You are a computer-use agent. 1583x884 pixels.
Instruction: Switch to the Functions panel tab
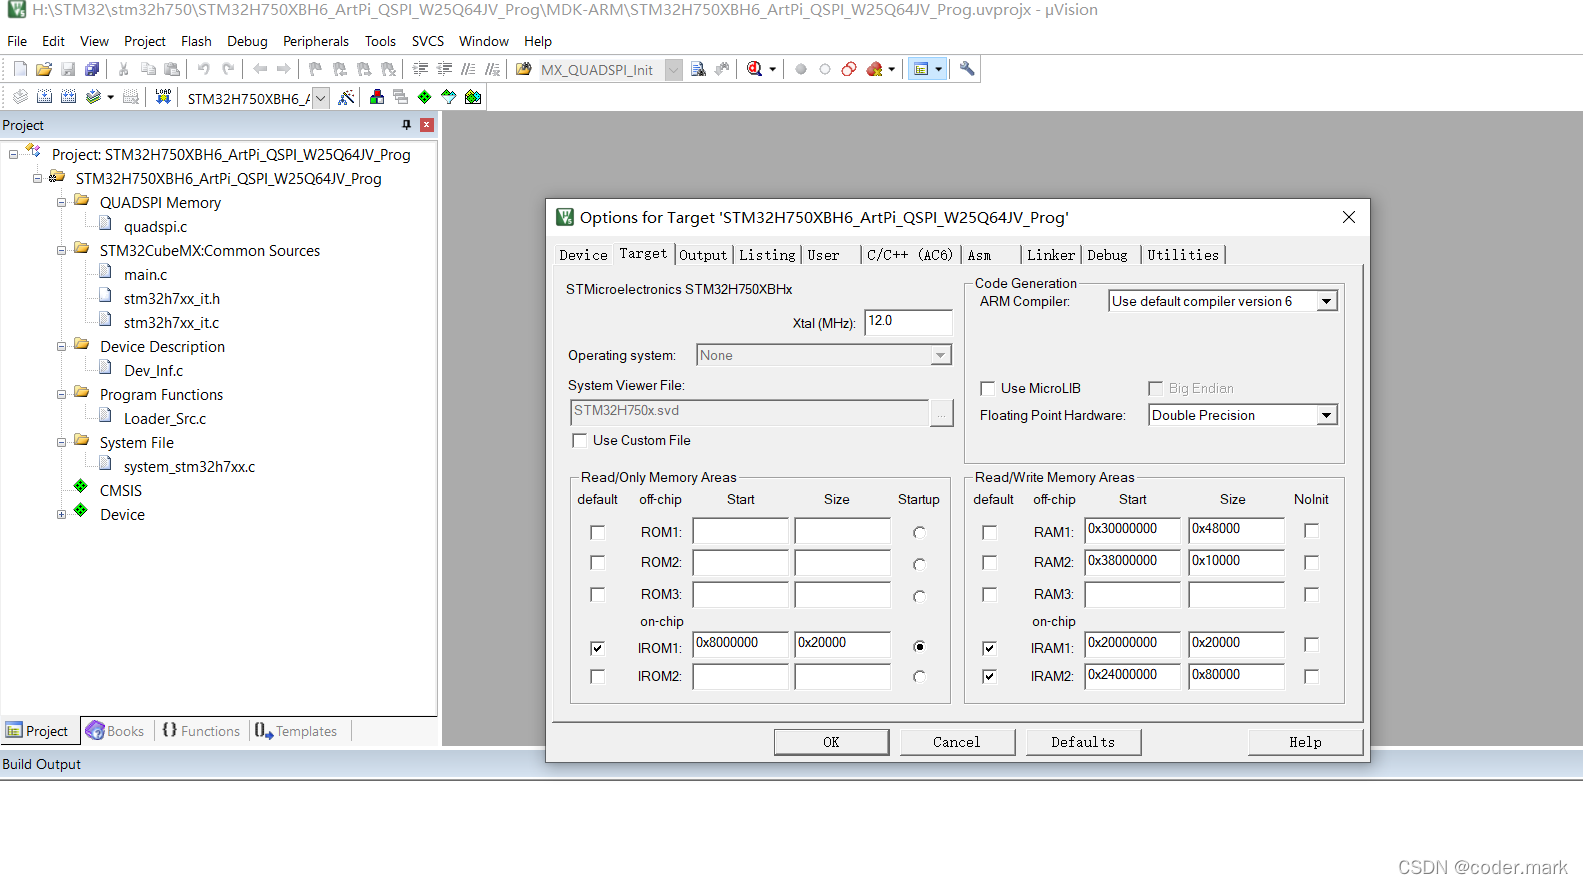coord(201,731)
